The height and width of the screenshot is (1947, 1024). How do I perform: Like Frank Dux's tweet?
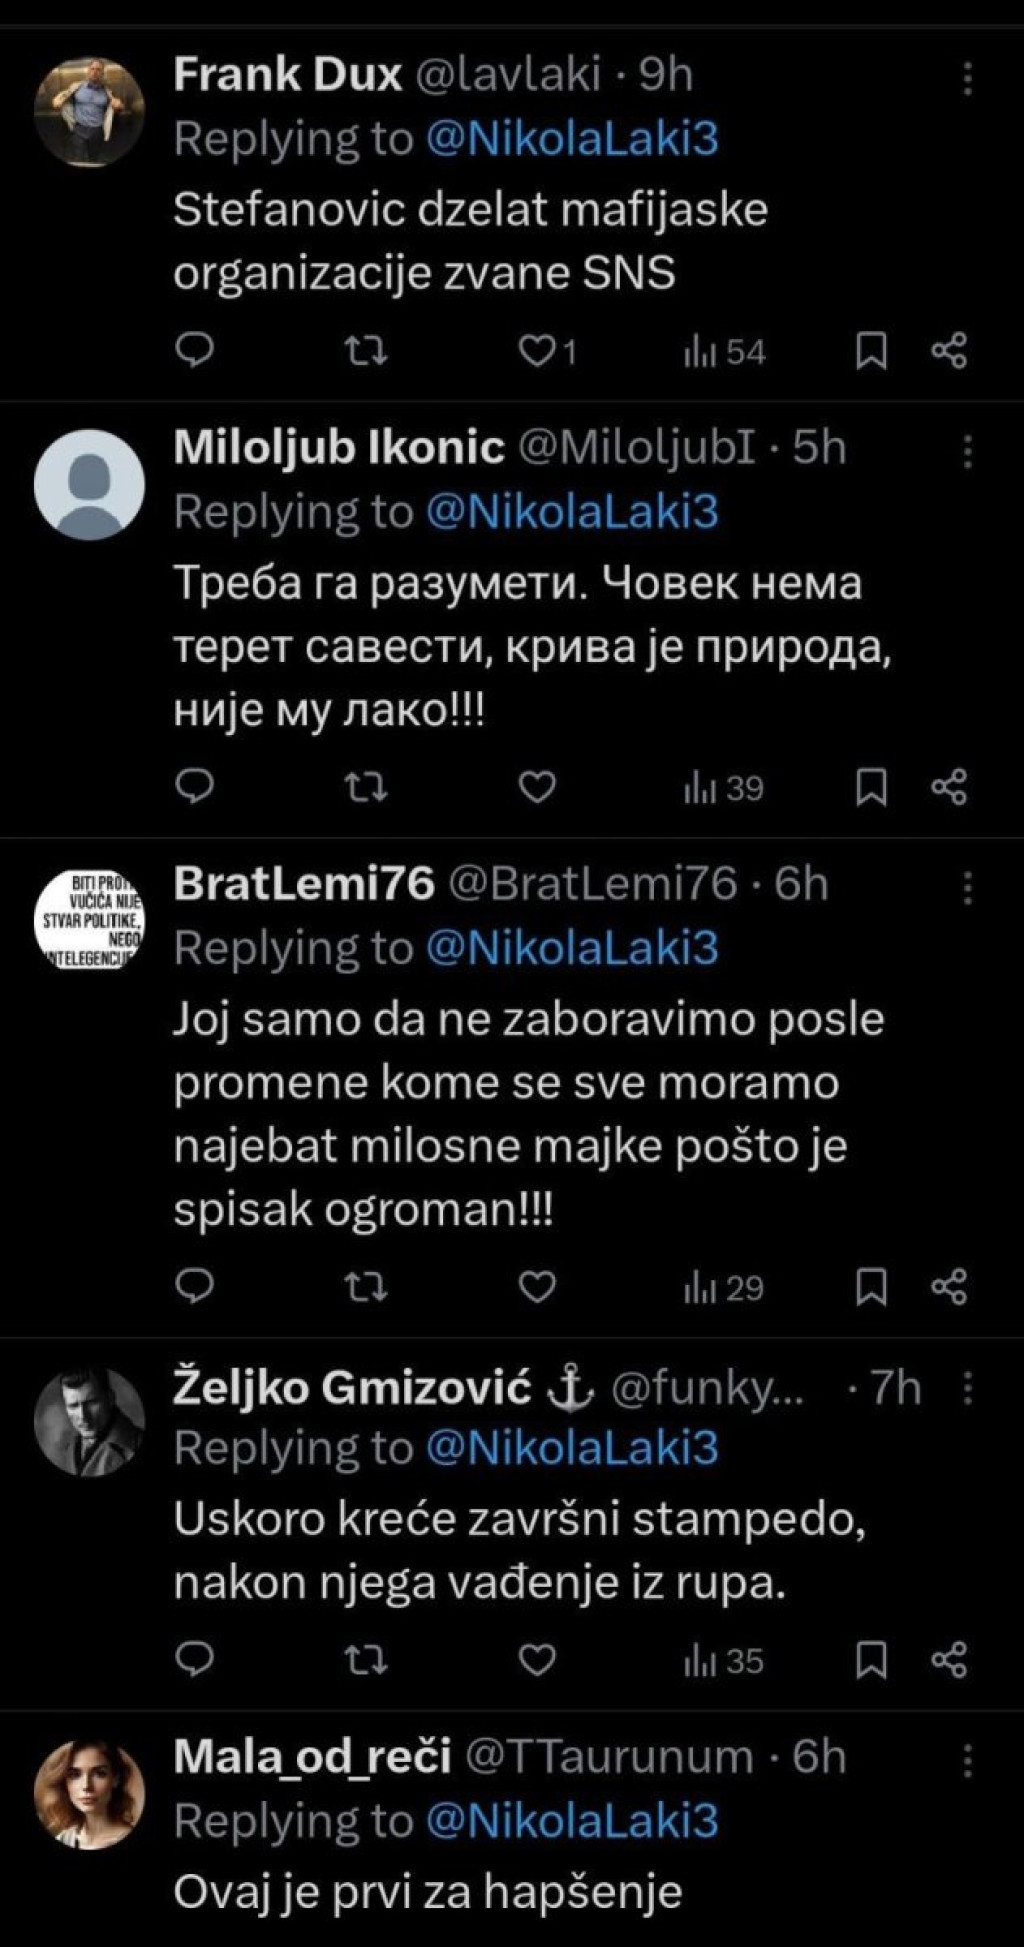pos(538,351)
